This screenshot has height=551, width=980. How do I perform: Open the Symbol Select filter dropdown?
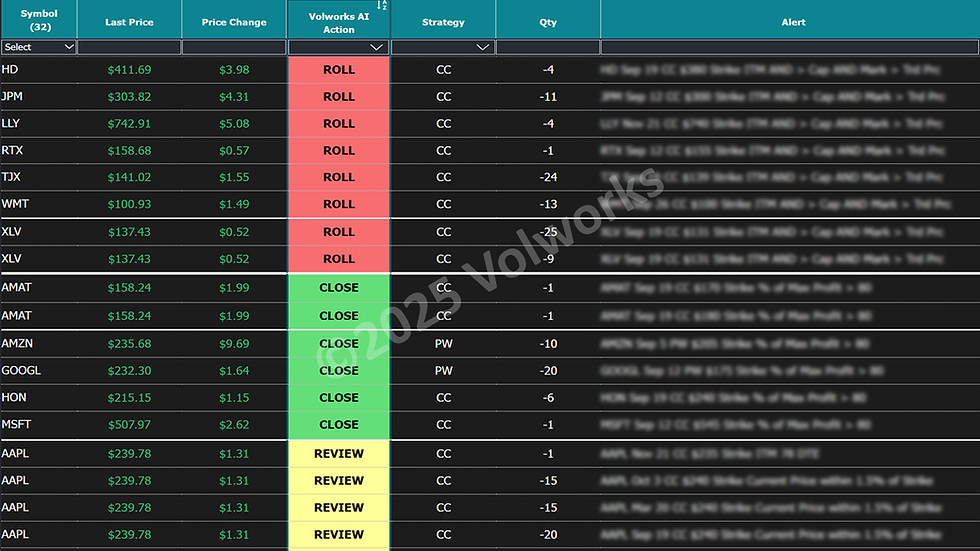click(x=39, y=47)
